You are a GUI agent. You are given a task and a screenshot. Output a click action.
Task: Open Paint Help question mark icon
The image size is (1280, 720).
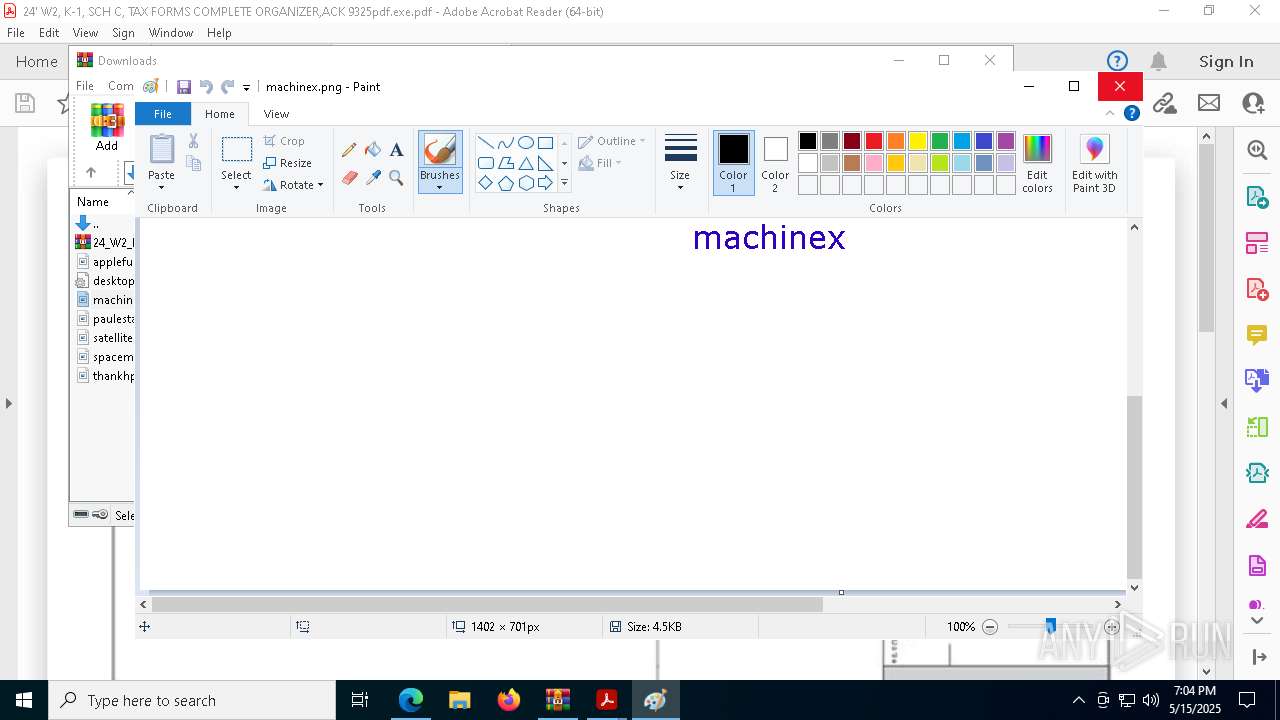[1132, 113]
